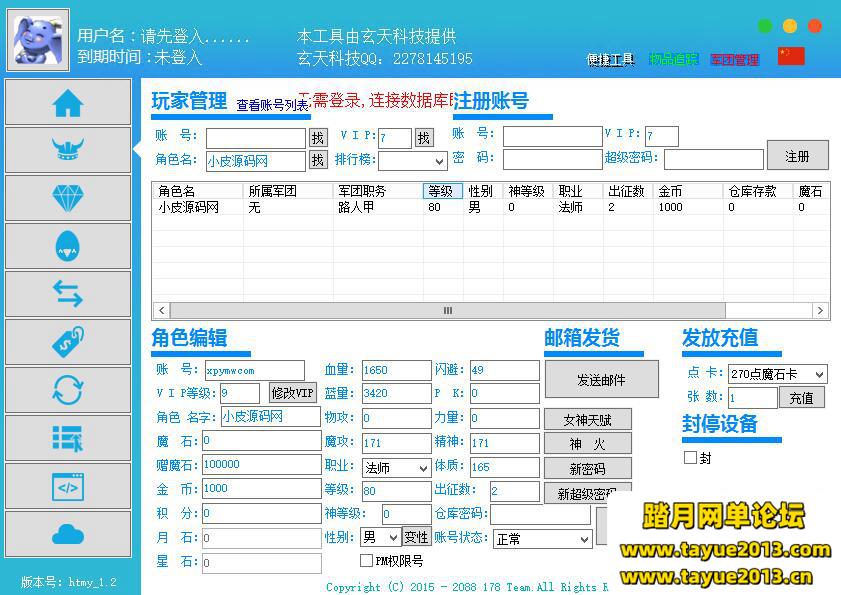Select the price tag sidebar icon

click(68, 342)
